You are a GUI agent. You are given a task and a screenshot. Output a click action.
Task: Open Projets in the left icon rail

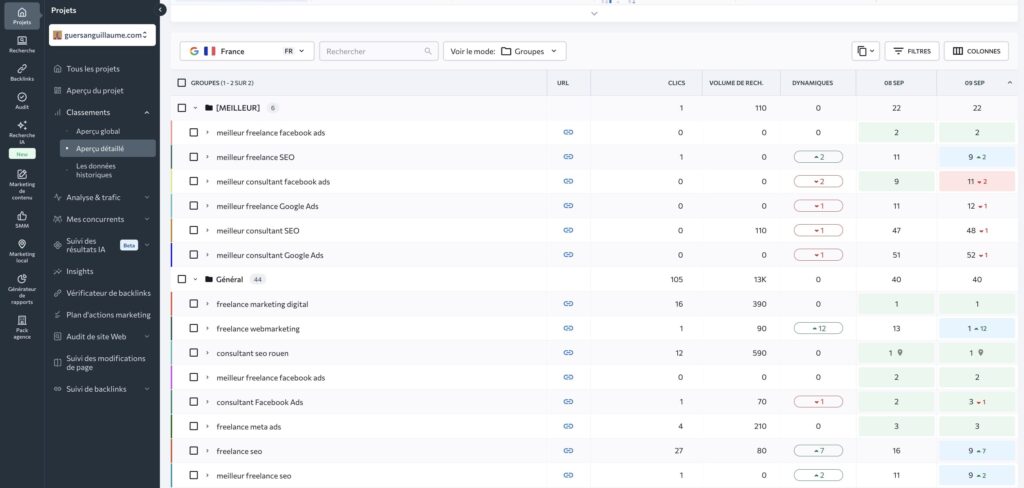[22, 16]
